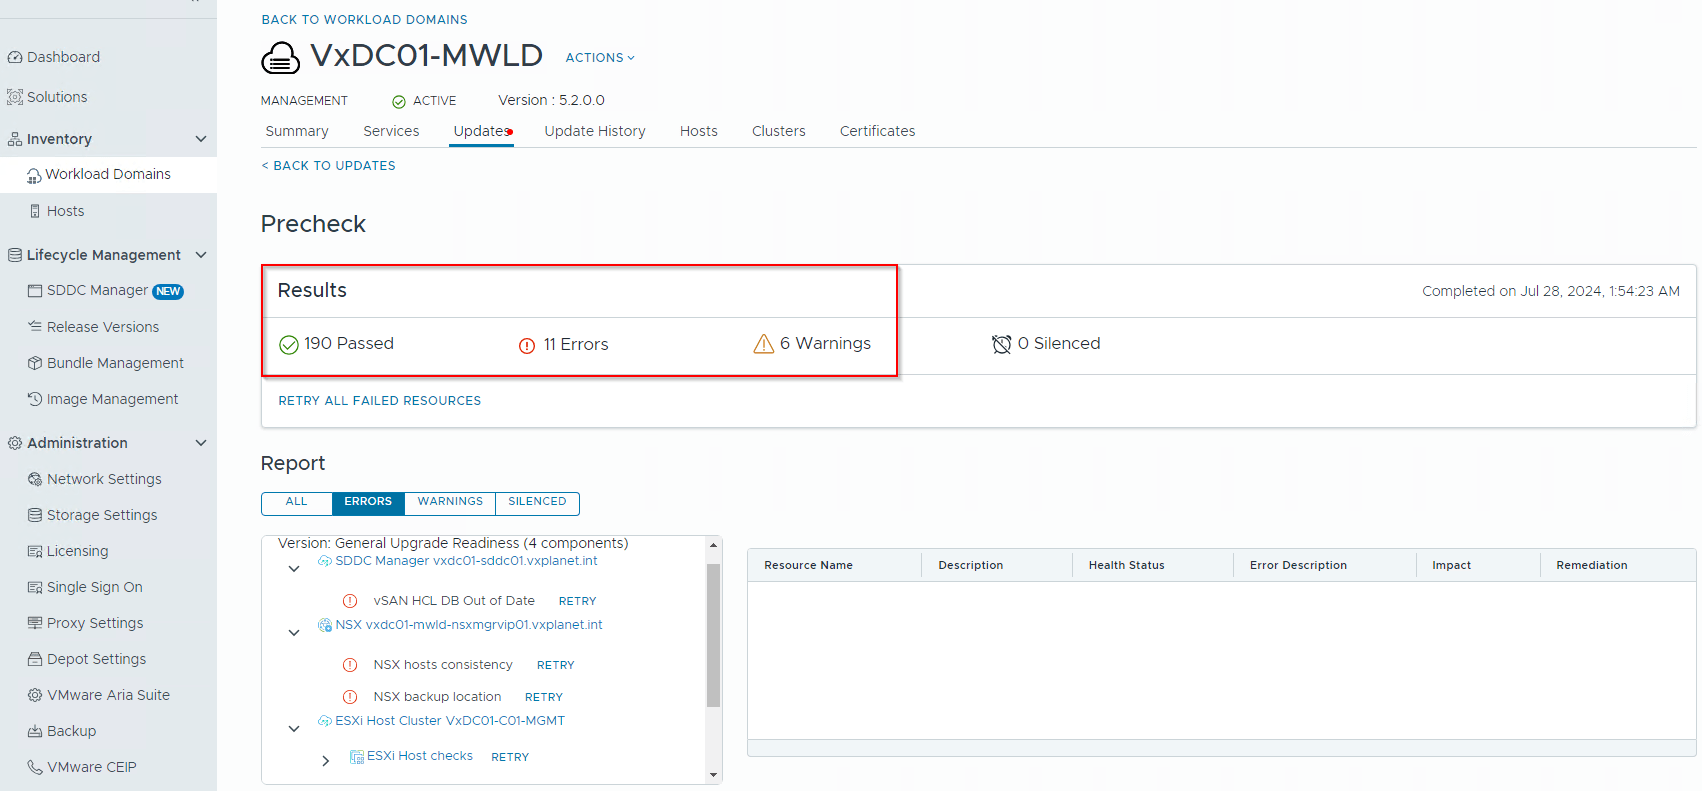Click the Dashboard gauge icon
Image resolution: width=1702 pixels, height=791 pixels.
tap(15, 57)
